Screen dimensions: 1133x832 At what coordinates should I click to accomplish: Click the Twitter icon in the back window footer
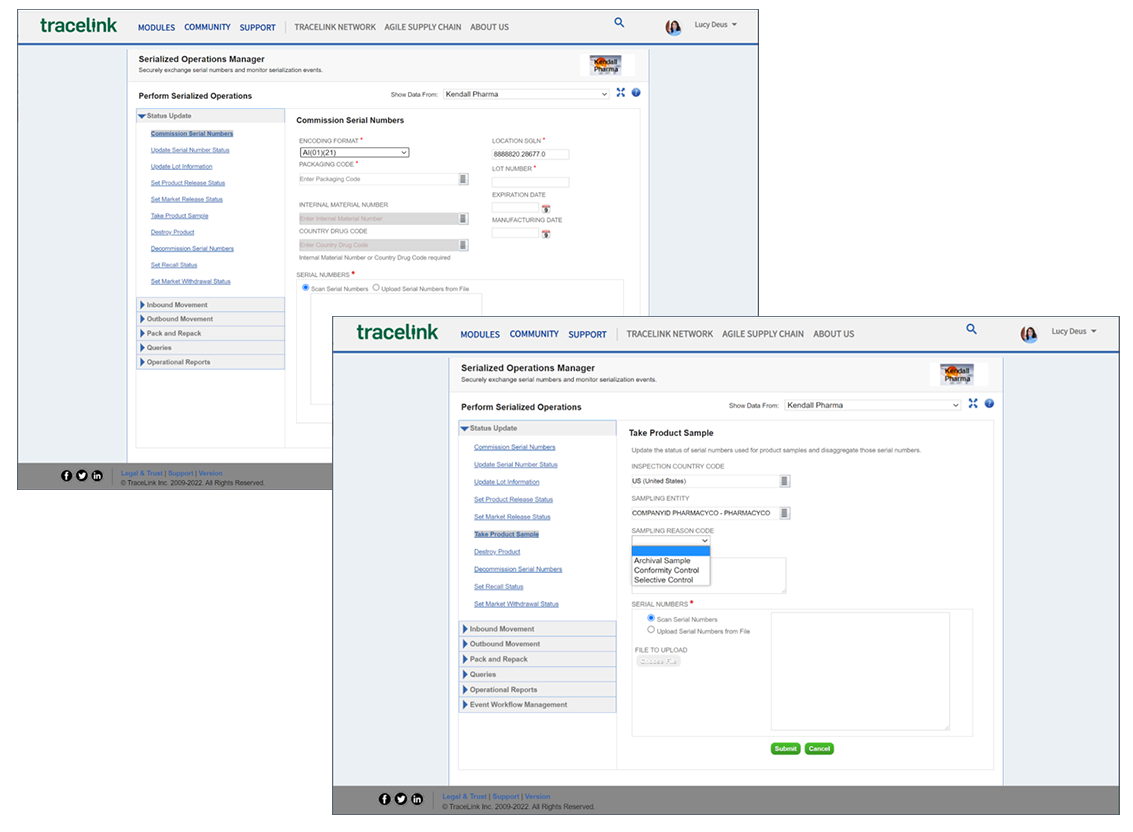[82, 476]
